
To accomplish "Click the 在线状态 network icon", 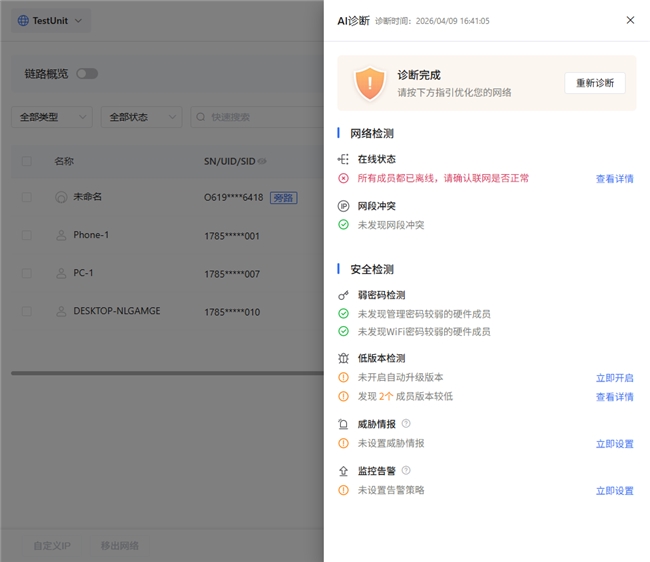I will 344,159.
